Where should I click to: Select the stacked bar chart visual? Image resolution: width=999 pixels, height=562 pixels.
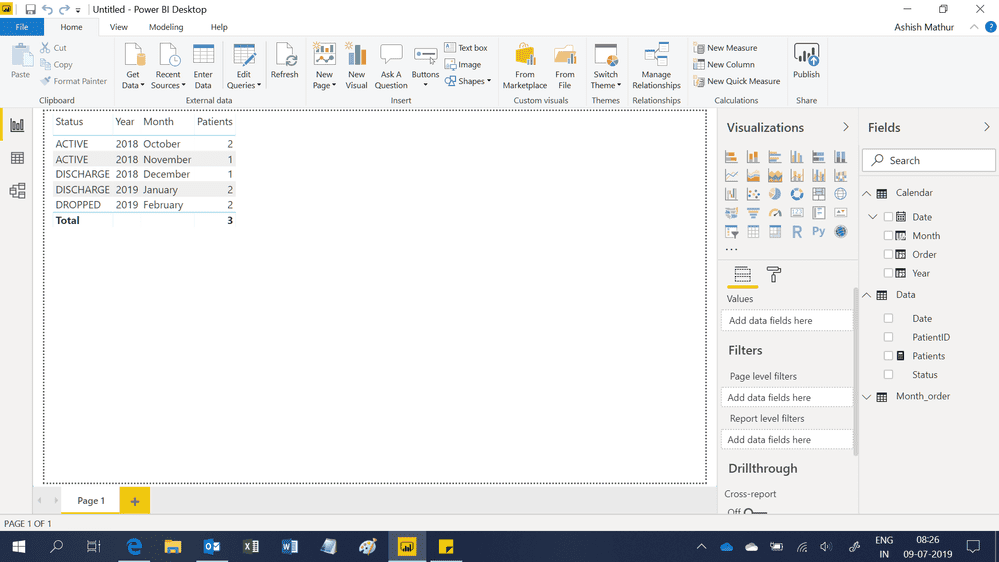pos(731,157)
